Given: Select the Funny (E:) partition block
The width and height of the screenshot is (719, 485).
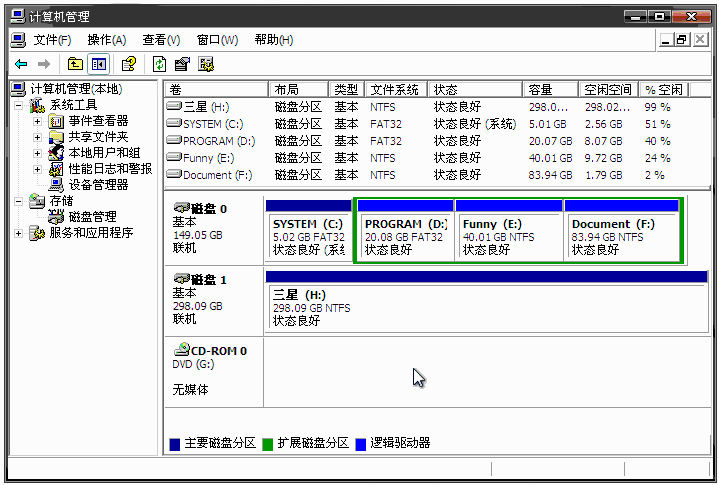Looking at the screenshot, I should point(509,231).
